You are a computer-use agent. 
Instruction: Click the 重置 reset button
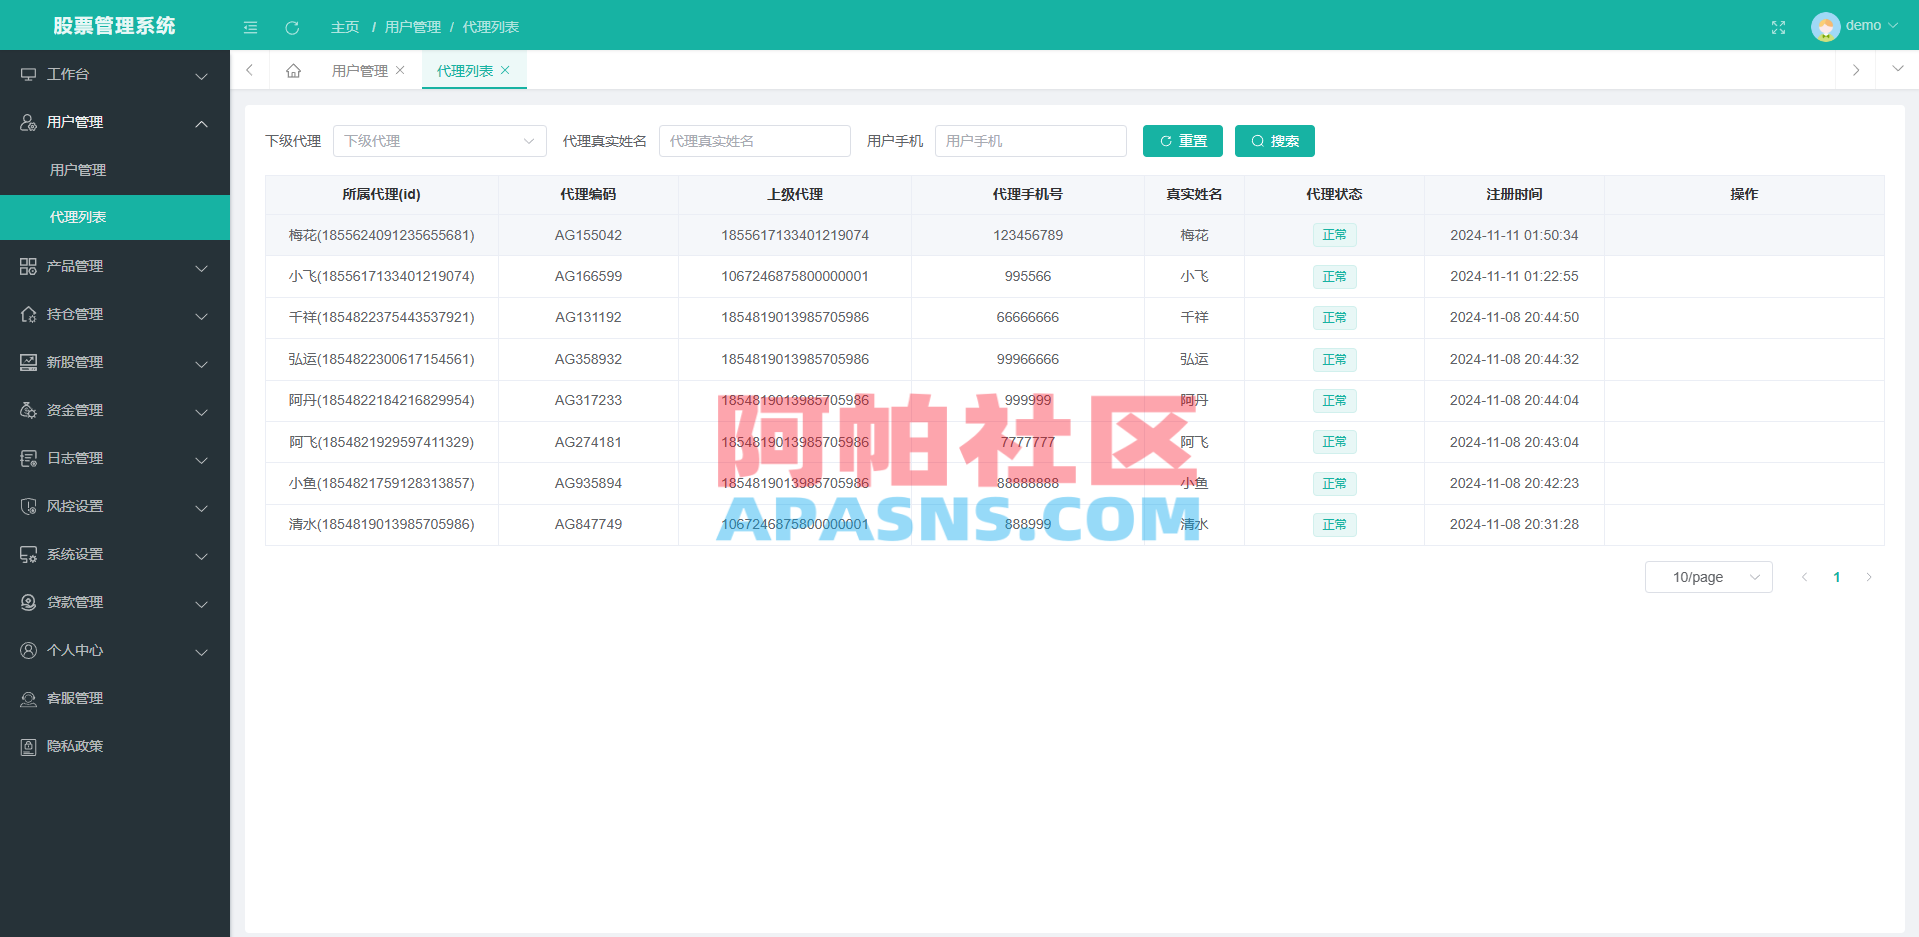coord(1182,141)
